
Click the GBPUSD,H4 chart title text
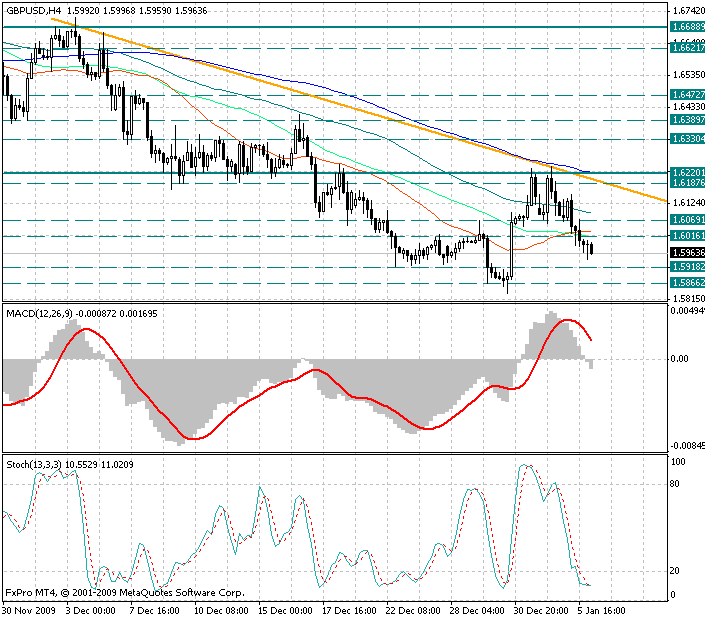tap(34, 10)
